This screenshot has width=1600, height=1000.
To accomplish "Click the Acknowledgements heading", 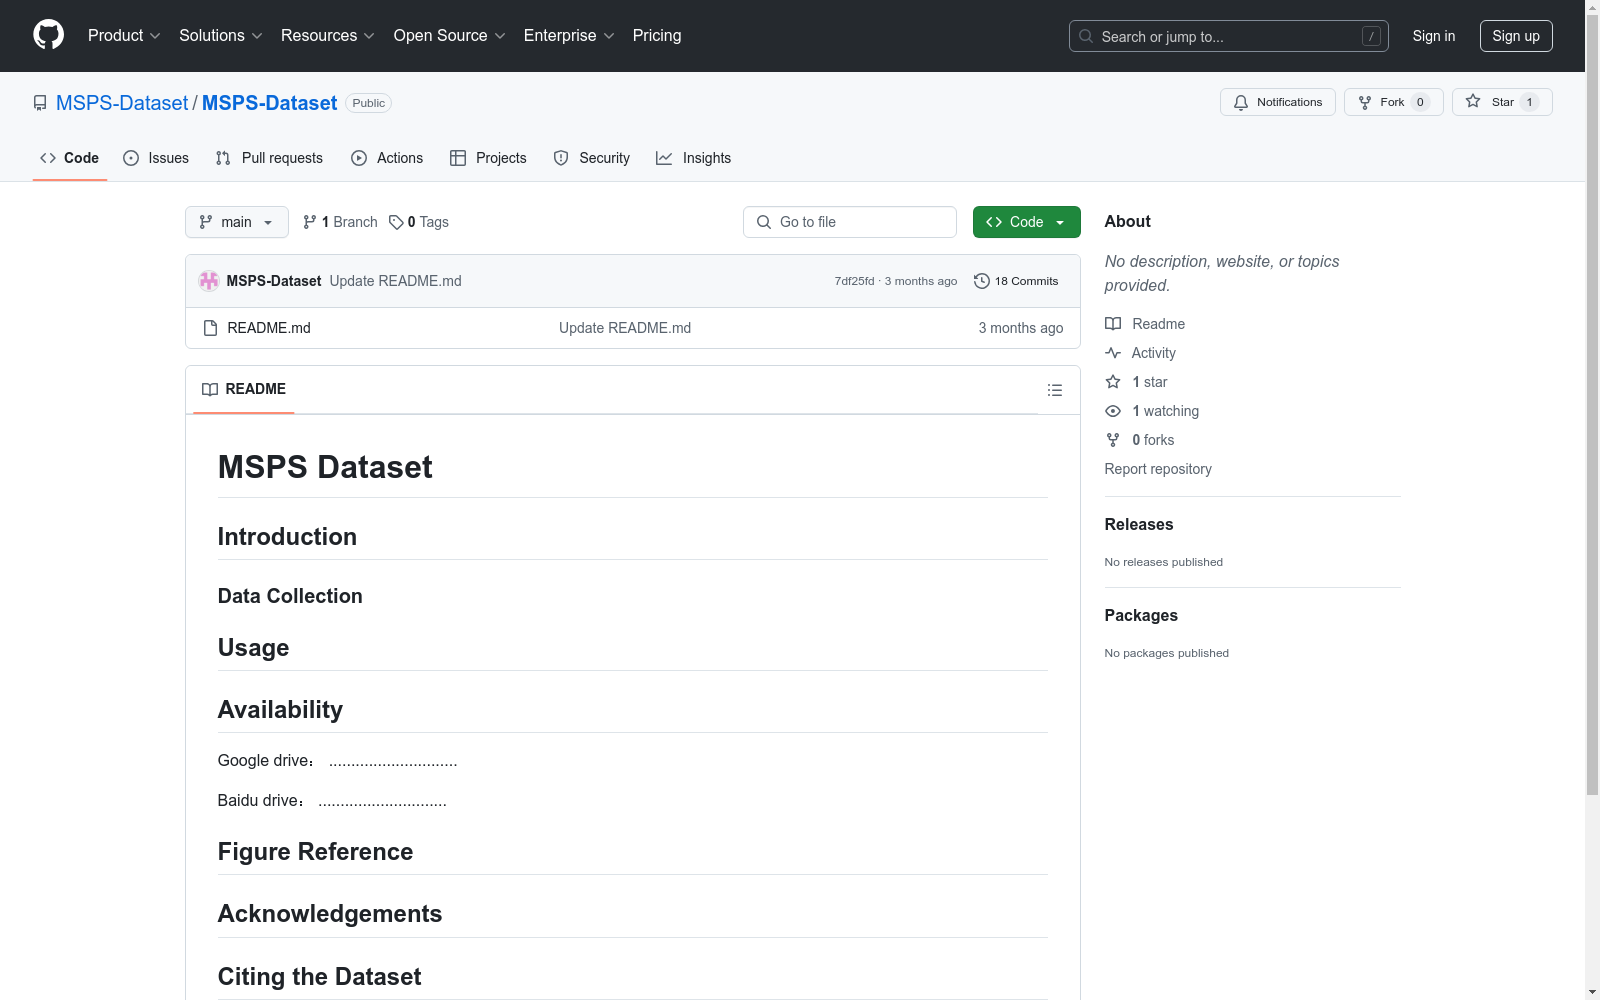I will 330,914.
